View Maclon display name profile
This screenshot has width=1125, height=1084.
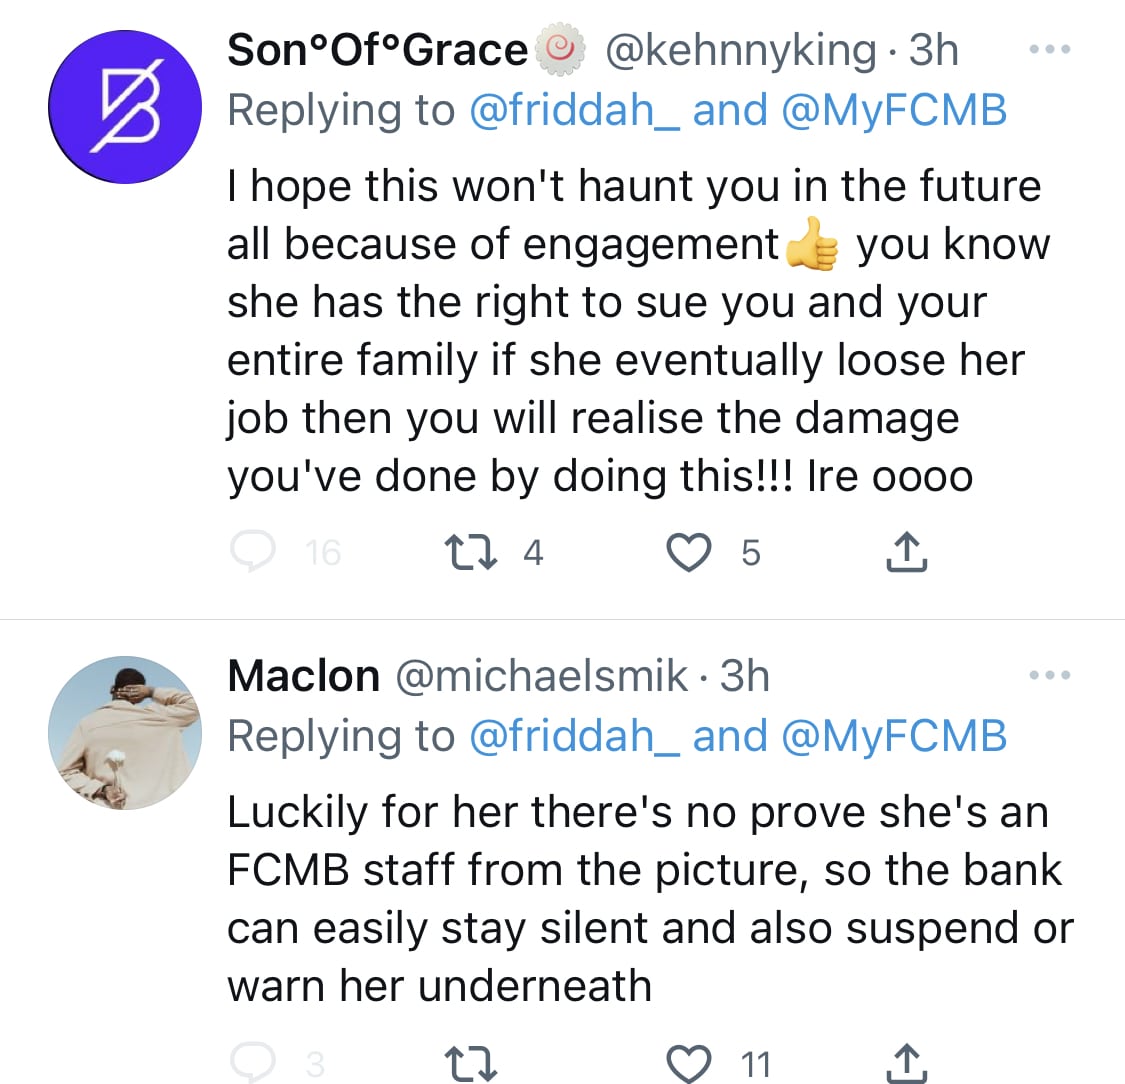[303, 677]
